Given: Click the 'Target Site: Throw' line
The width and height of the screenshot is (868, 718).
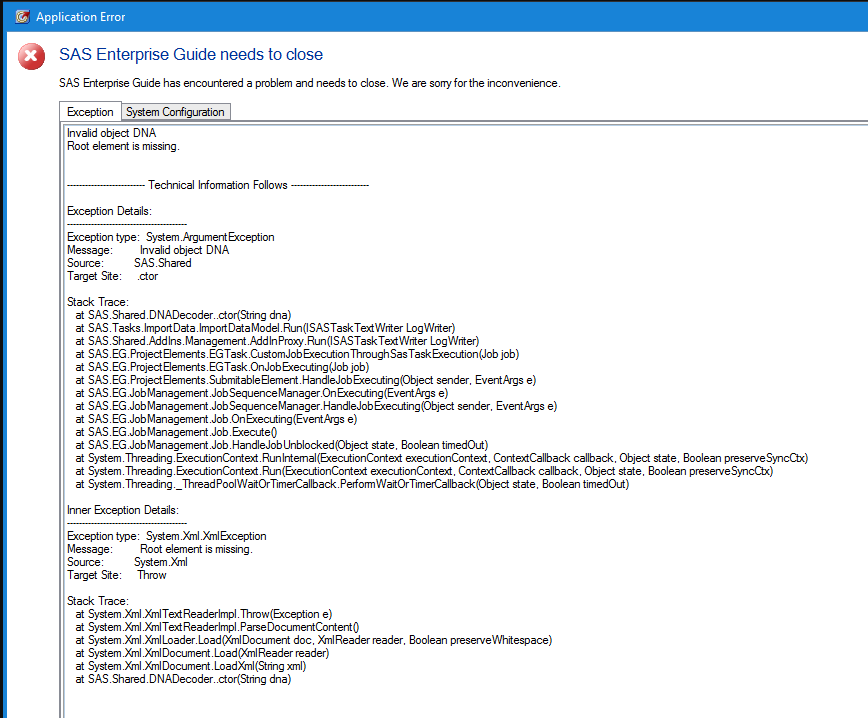Looking at the screenshot, I should (117, 575).
